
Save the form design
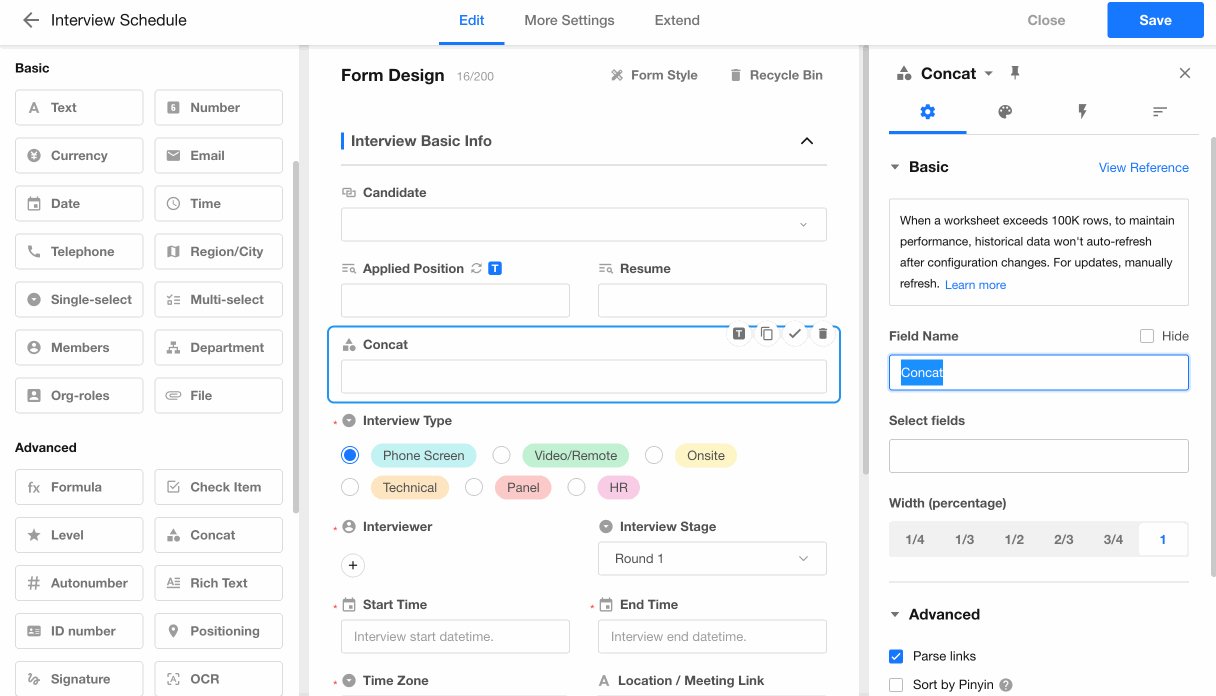click(1155, 20)
